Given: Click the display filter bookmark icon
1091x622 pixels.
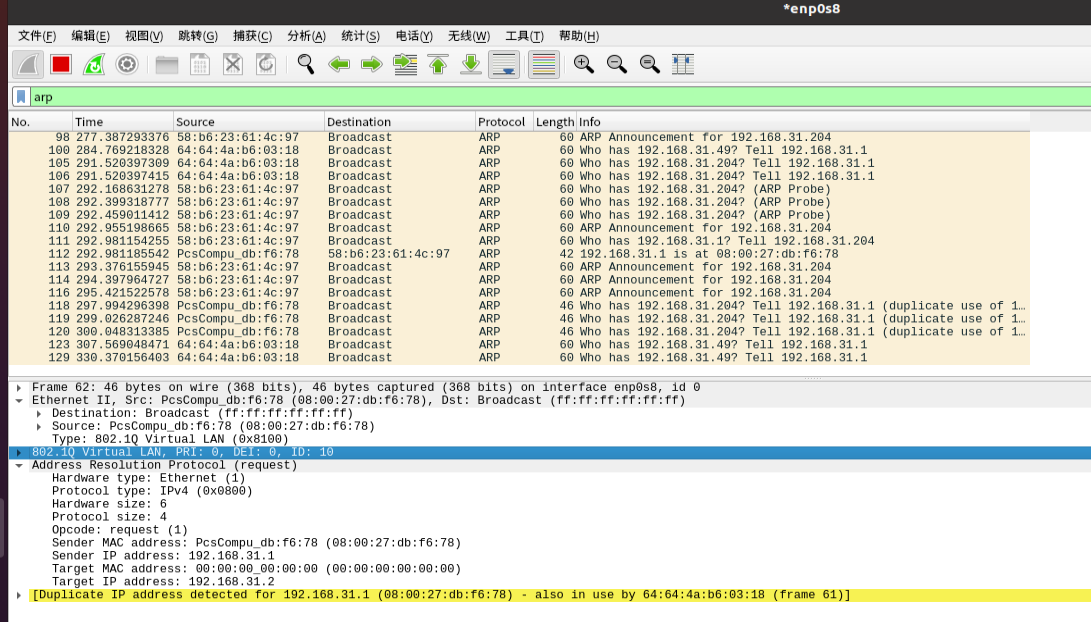Looking at the screenshot, I should click(x=21, y=97).
